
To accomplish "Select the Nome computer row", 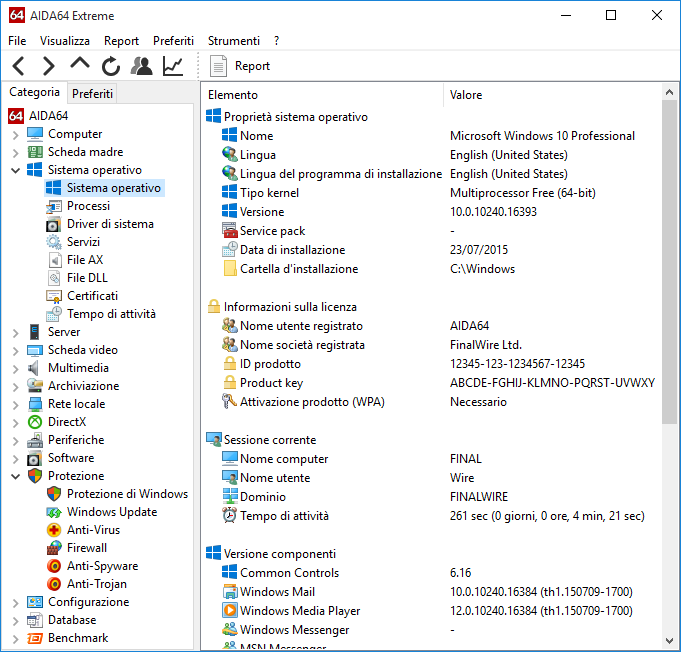I will pyautogui.click(x=432, y=459).
